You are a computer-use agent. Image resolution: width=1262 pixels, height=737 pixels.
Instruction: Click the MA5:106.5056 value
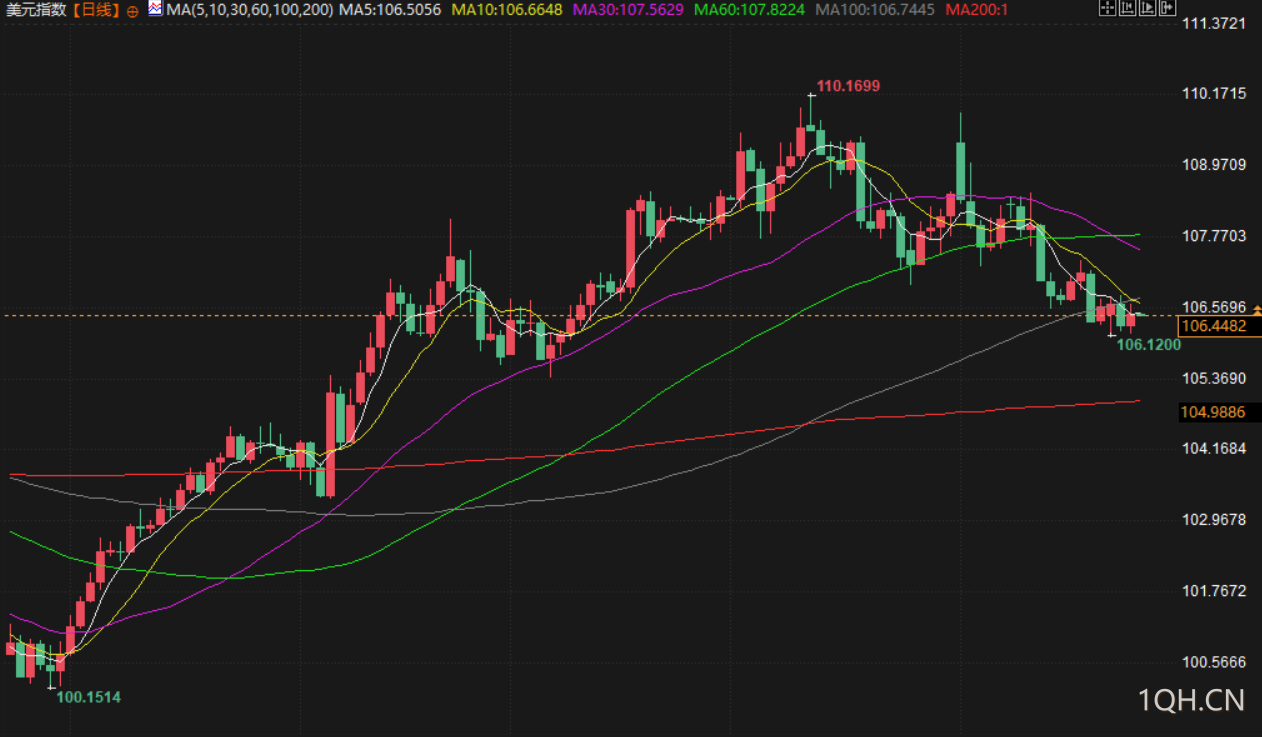click(x=390, y=10)
